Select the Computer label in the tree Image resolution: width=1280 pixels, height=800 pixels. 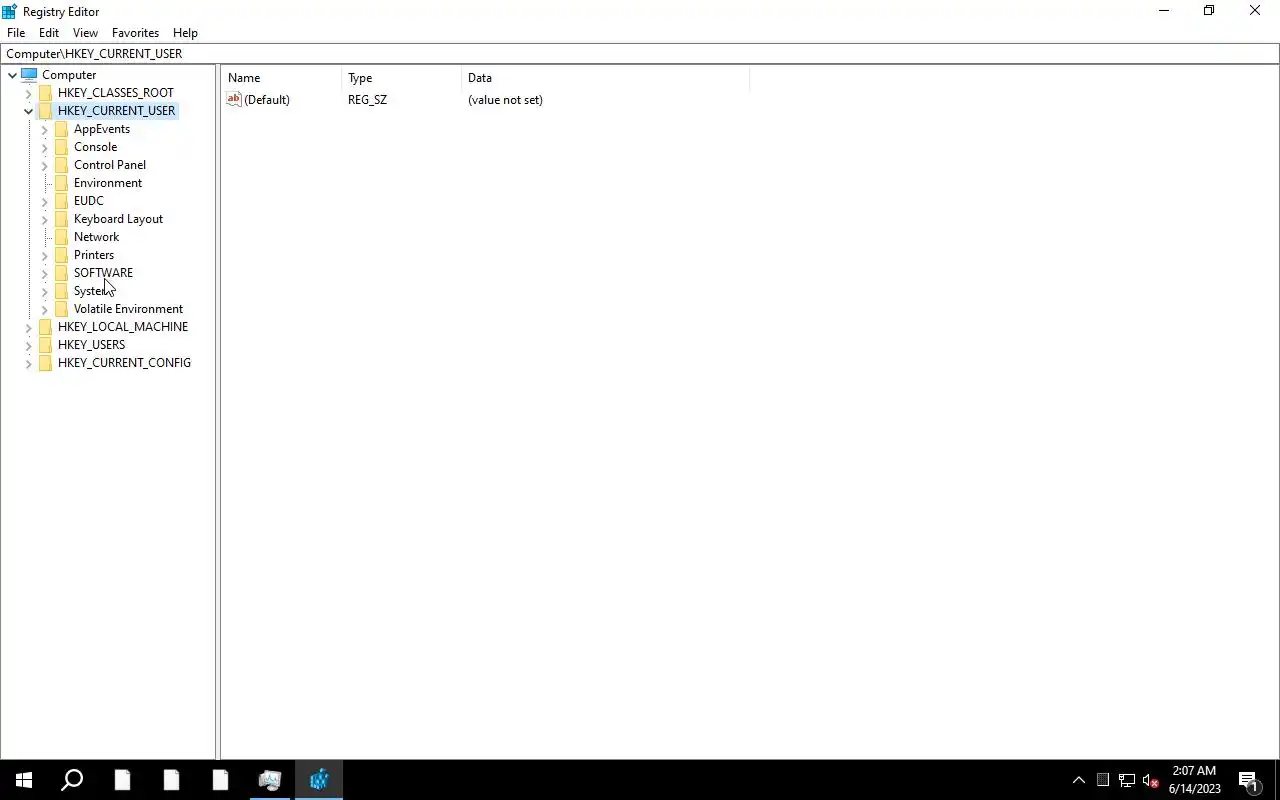pos(69,75)
